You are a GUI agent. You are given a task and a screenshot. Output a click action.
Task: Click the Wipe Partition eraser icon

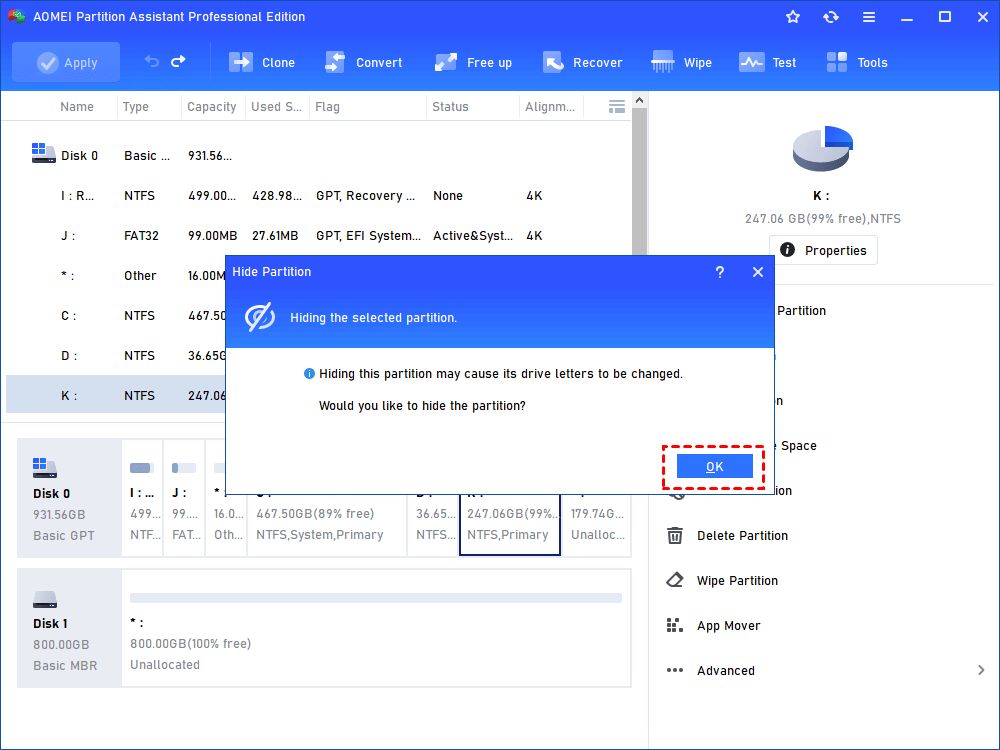(x=675, y=580)
